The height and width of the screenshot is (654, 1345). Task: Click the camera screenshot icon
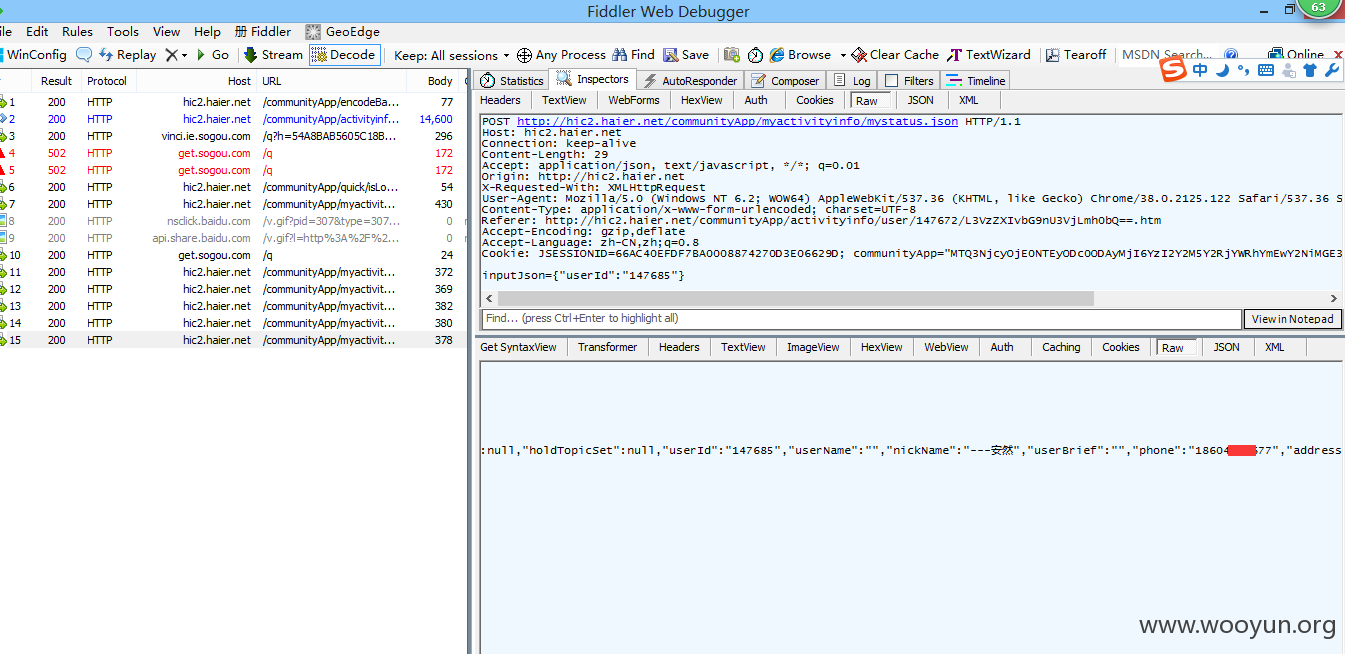(732, 55)
